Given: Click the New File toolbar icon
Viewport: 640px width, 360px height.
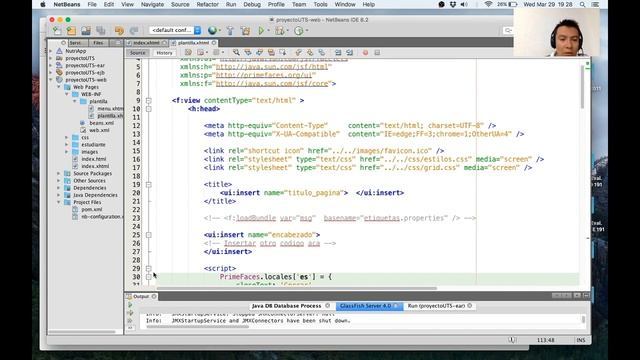Looking at the screenshot, I should pyautogui.click(x=57, y=31).
